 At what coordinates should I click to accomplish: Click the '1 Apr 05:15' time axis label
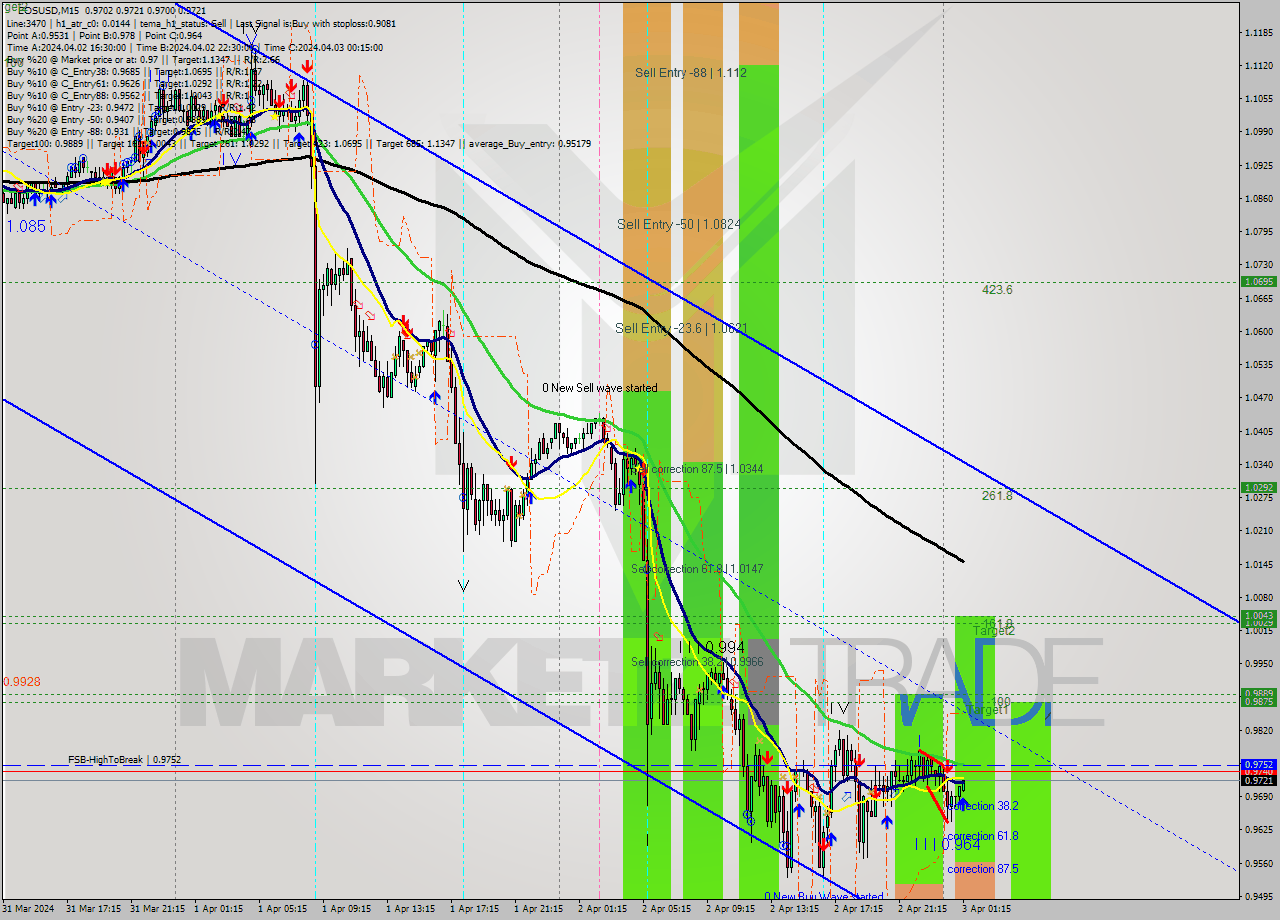tap(284, 909)
